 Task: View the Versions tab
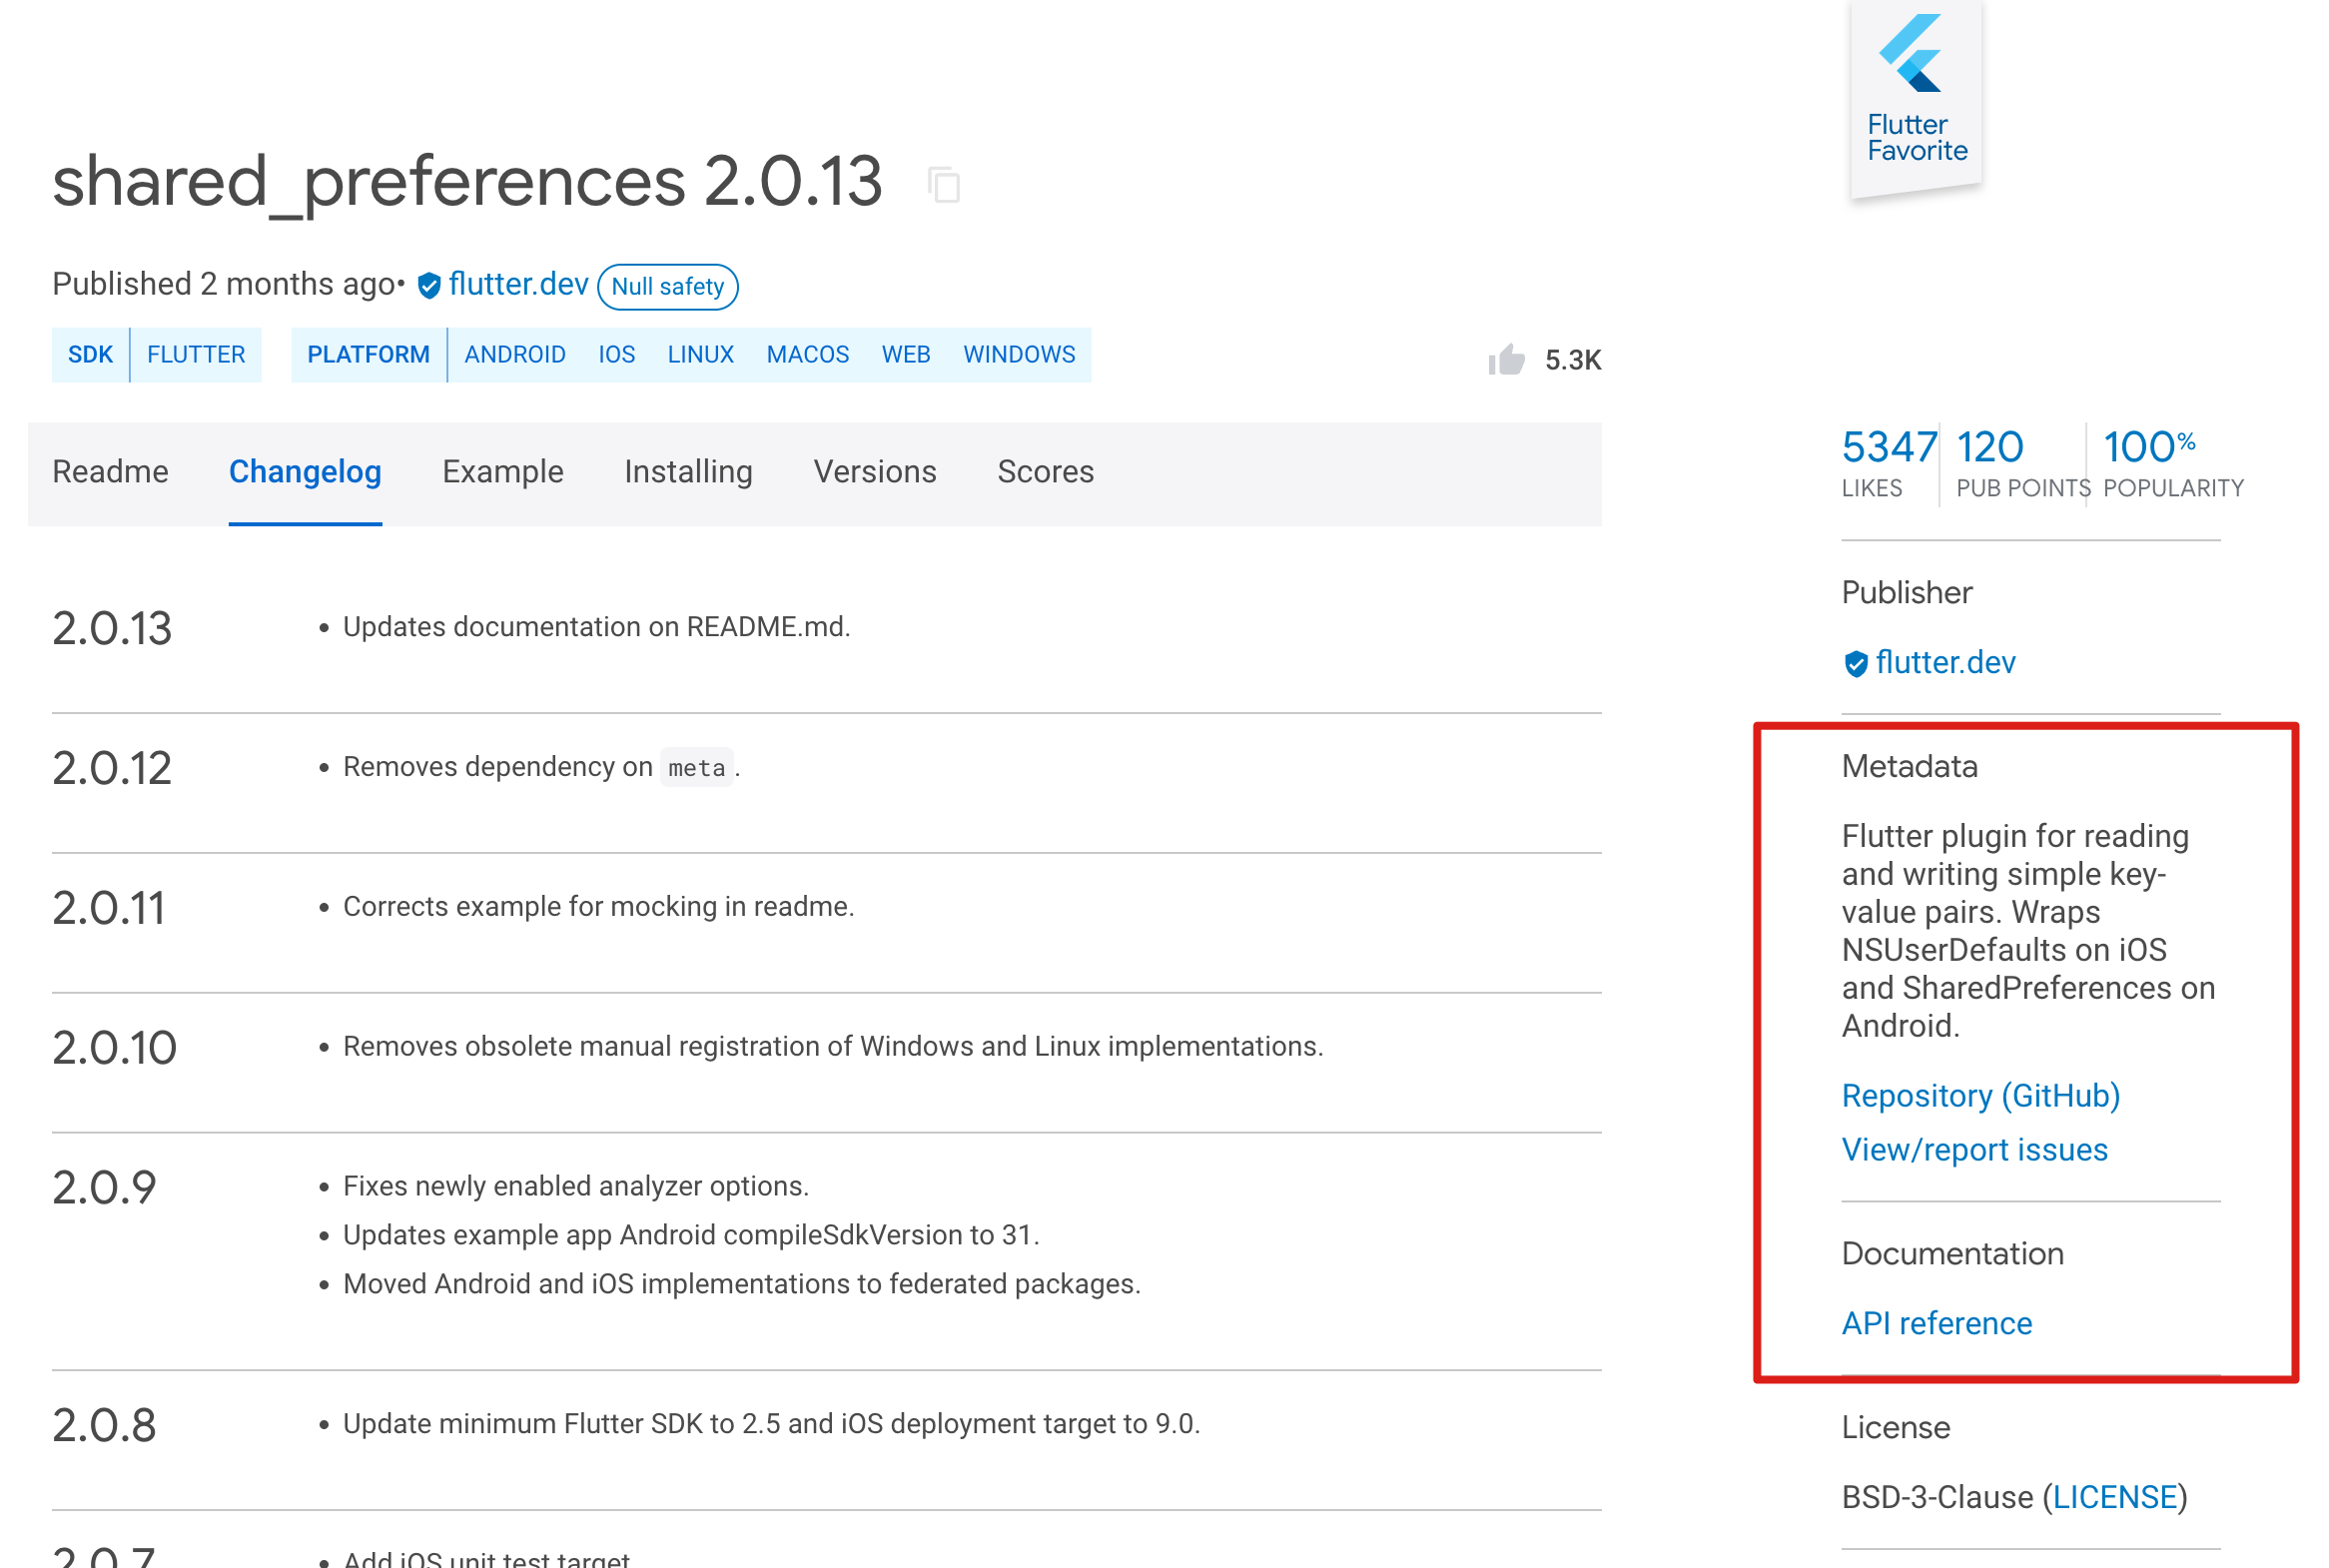pos(875,472)
